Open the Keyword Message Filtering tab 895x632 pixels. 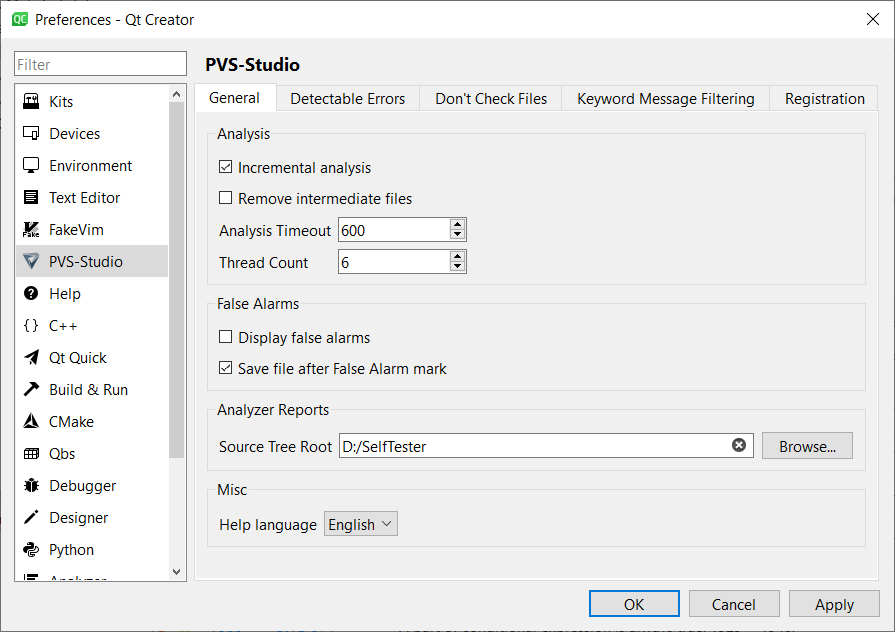665,99
